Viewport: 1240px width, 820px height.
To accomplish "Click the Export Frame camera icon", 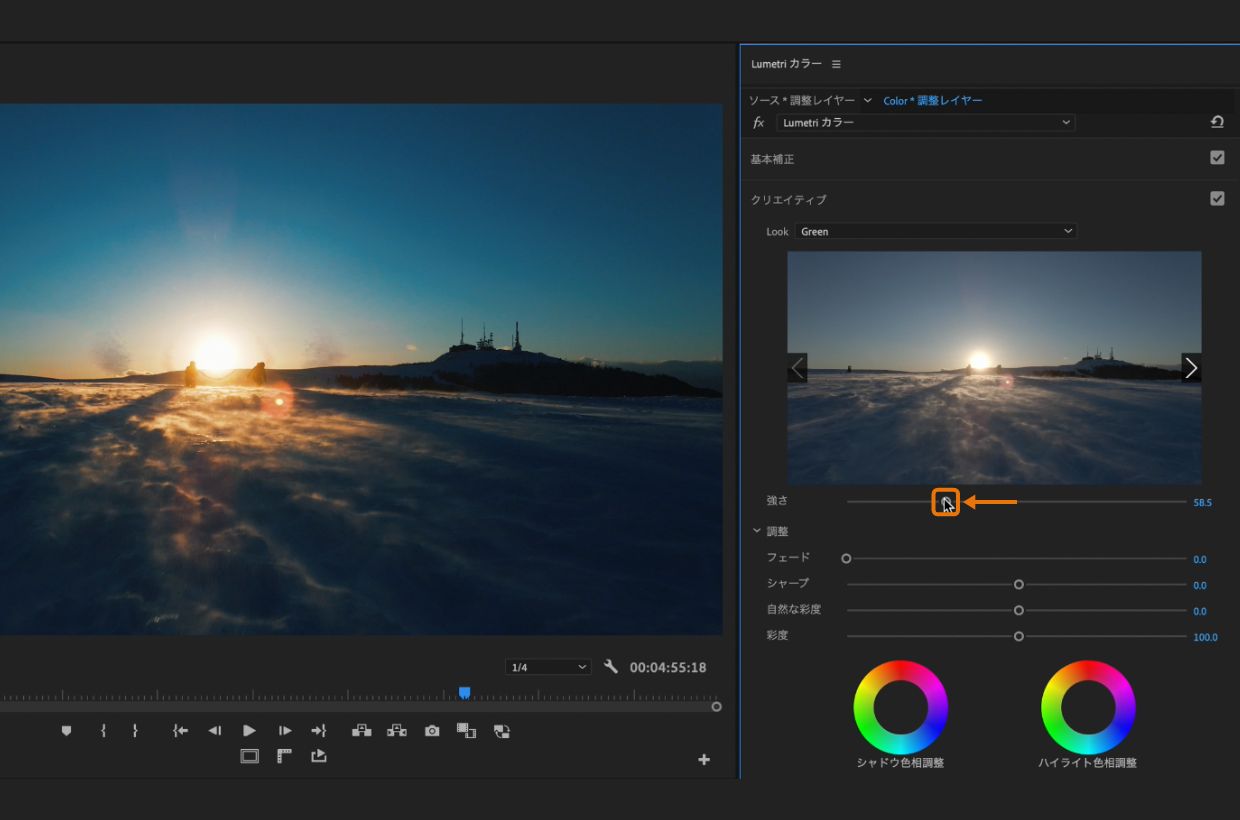I will point(432,731).
